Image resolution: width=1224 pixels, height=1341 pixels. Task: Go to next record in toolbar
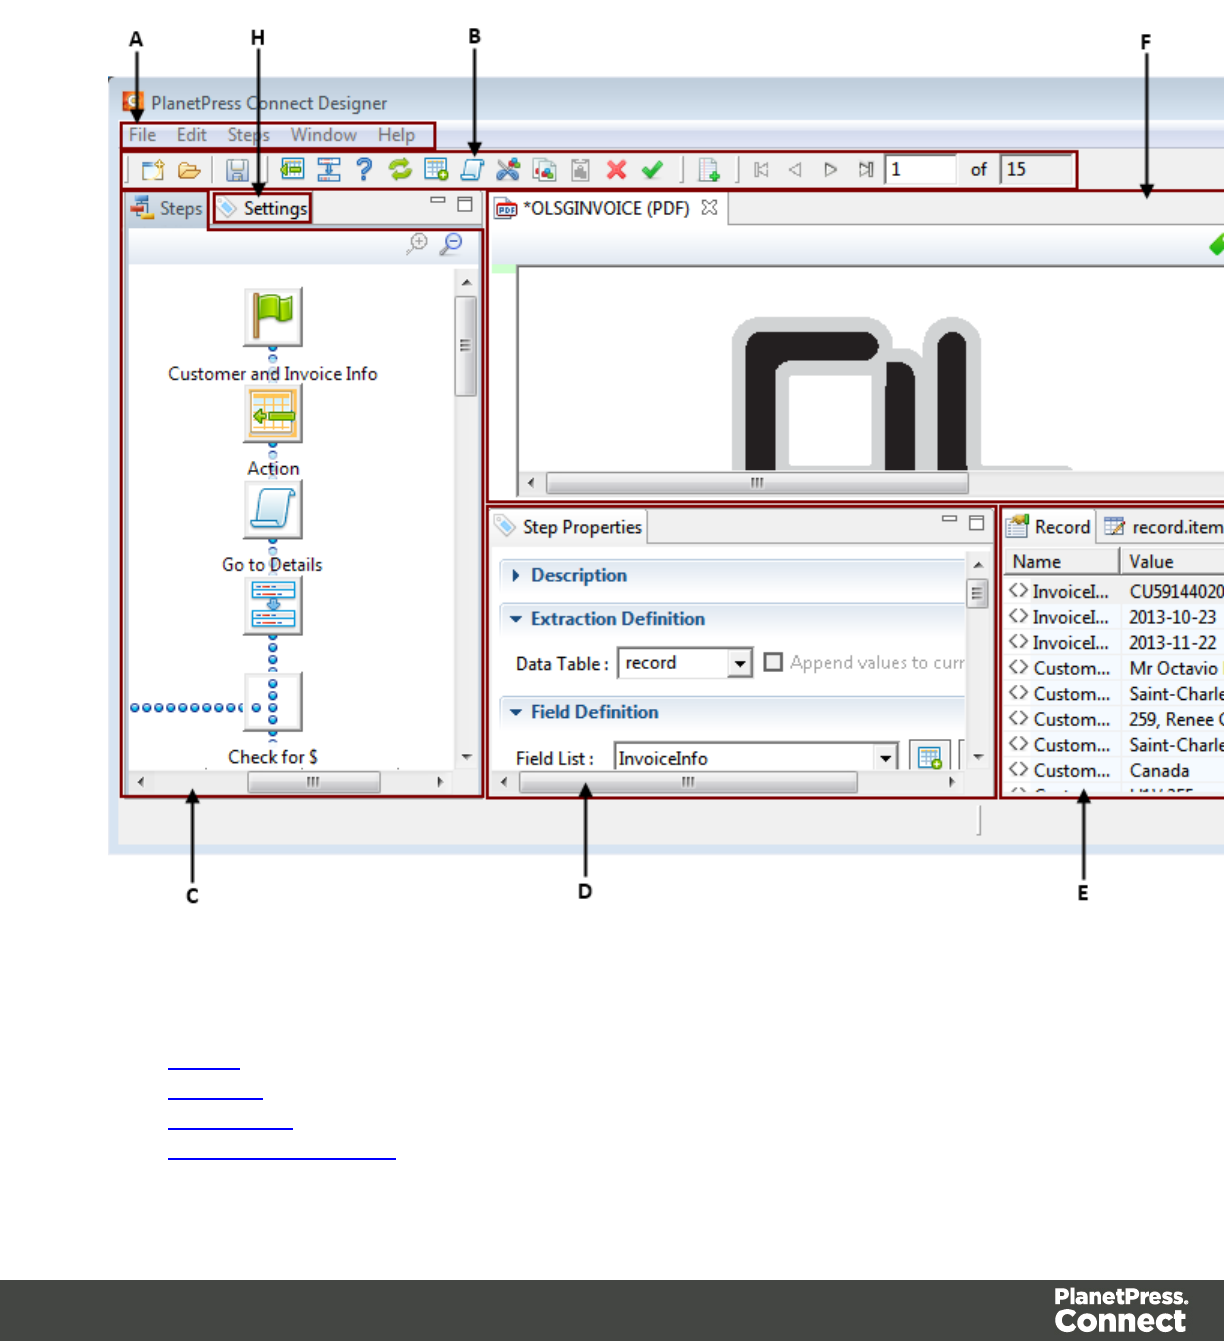830,169
